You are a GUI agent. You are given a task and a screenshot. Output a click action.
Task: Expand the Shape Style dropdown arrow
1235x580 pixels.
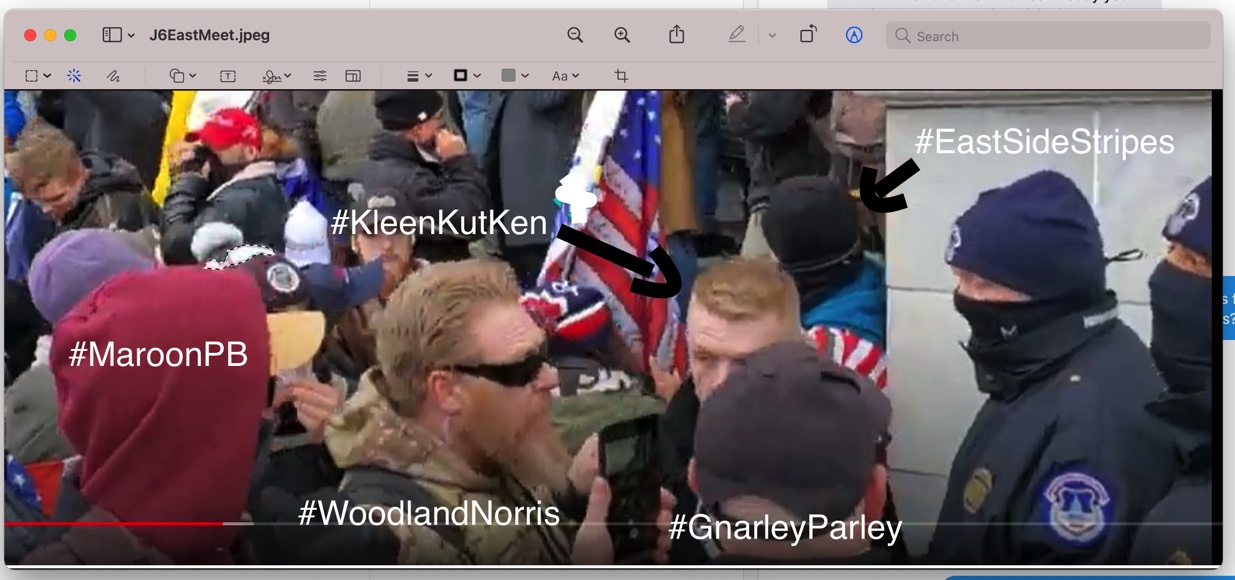pyautogui.click(x=428, y=76)
